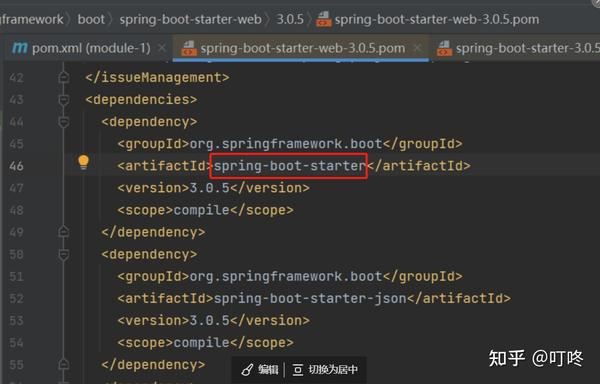Screen dimensions: 600x384
Task: Select the 3.0.5 breadcrumb segment
Action: [x=290, y=19]
